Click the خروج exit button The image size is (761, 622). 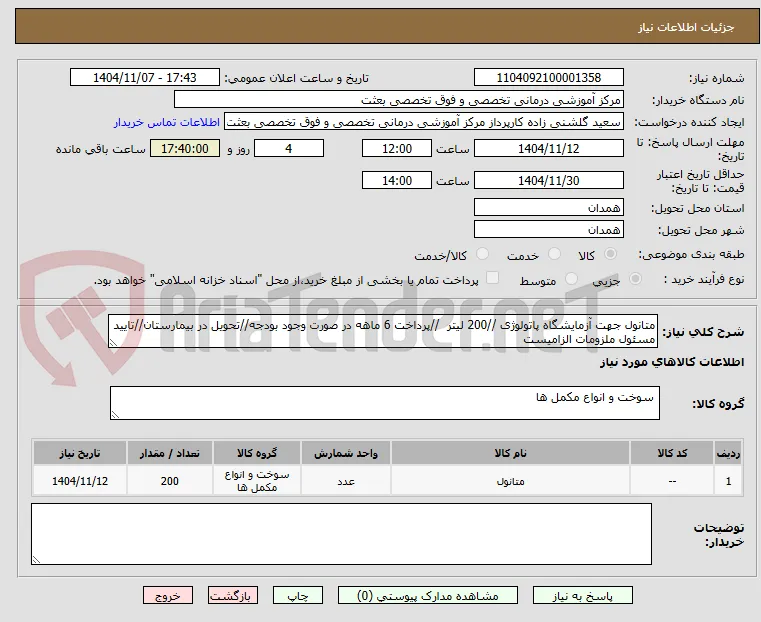point(168,595)
